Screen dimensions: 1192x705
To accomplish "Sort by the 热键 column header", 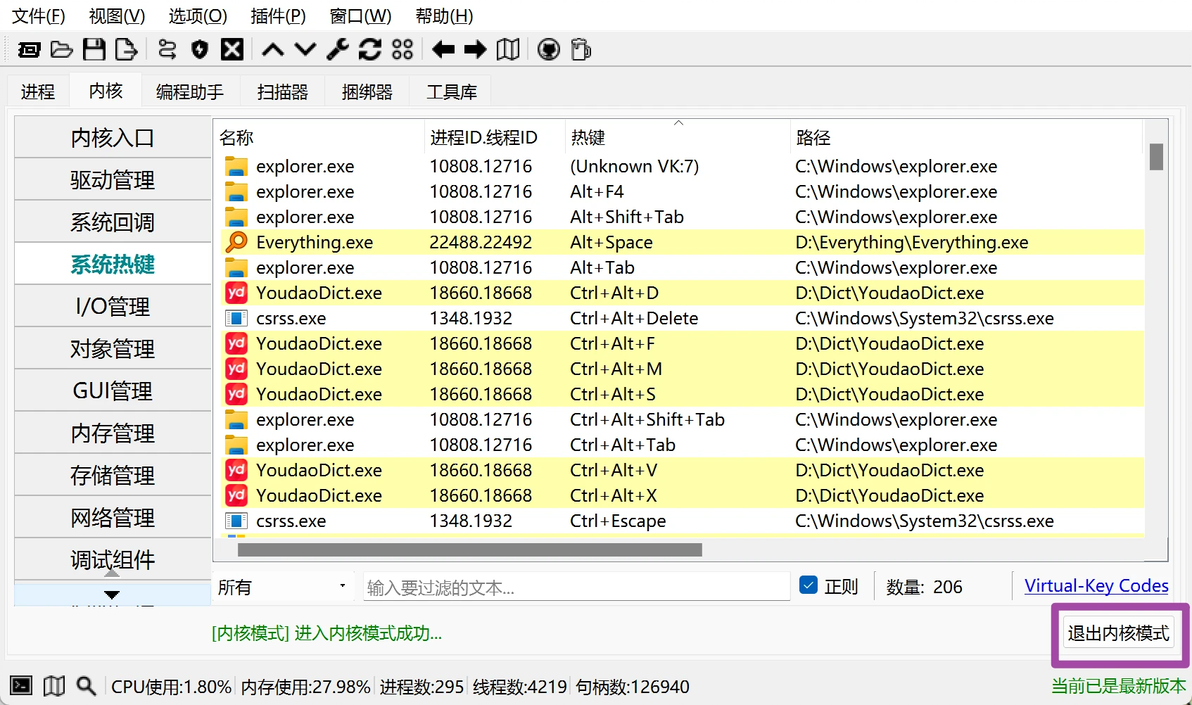I will (677, 138).
